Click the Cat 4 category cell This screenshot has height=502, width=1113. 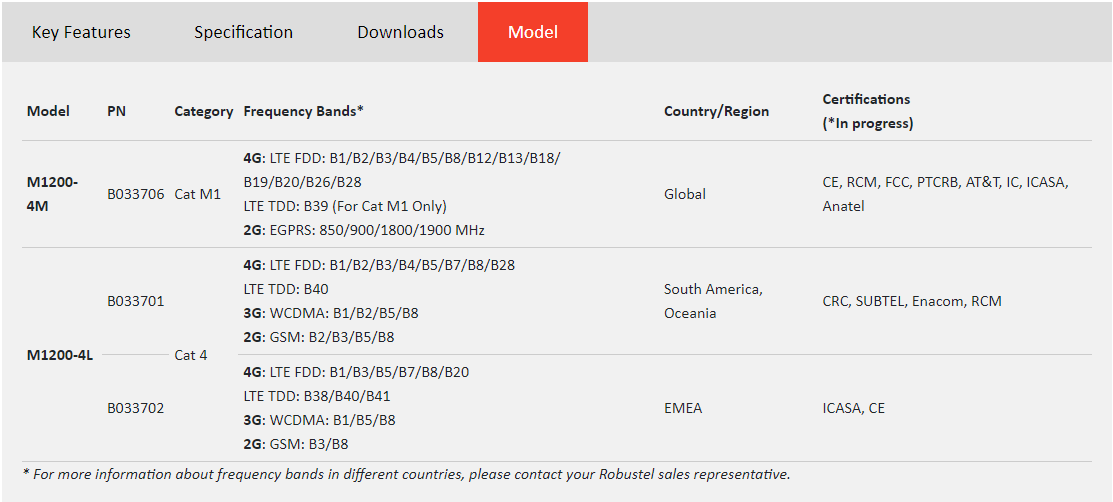point(191,355)
